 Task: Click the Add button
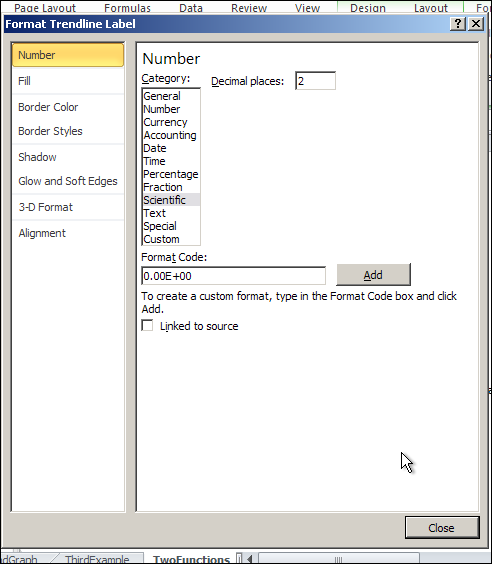pos(373,275)
